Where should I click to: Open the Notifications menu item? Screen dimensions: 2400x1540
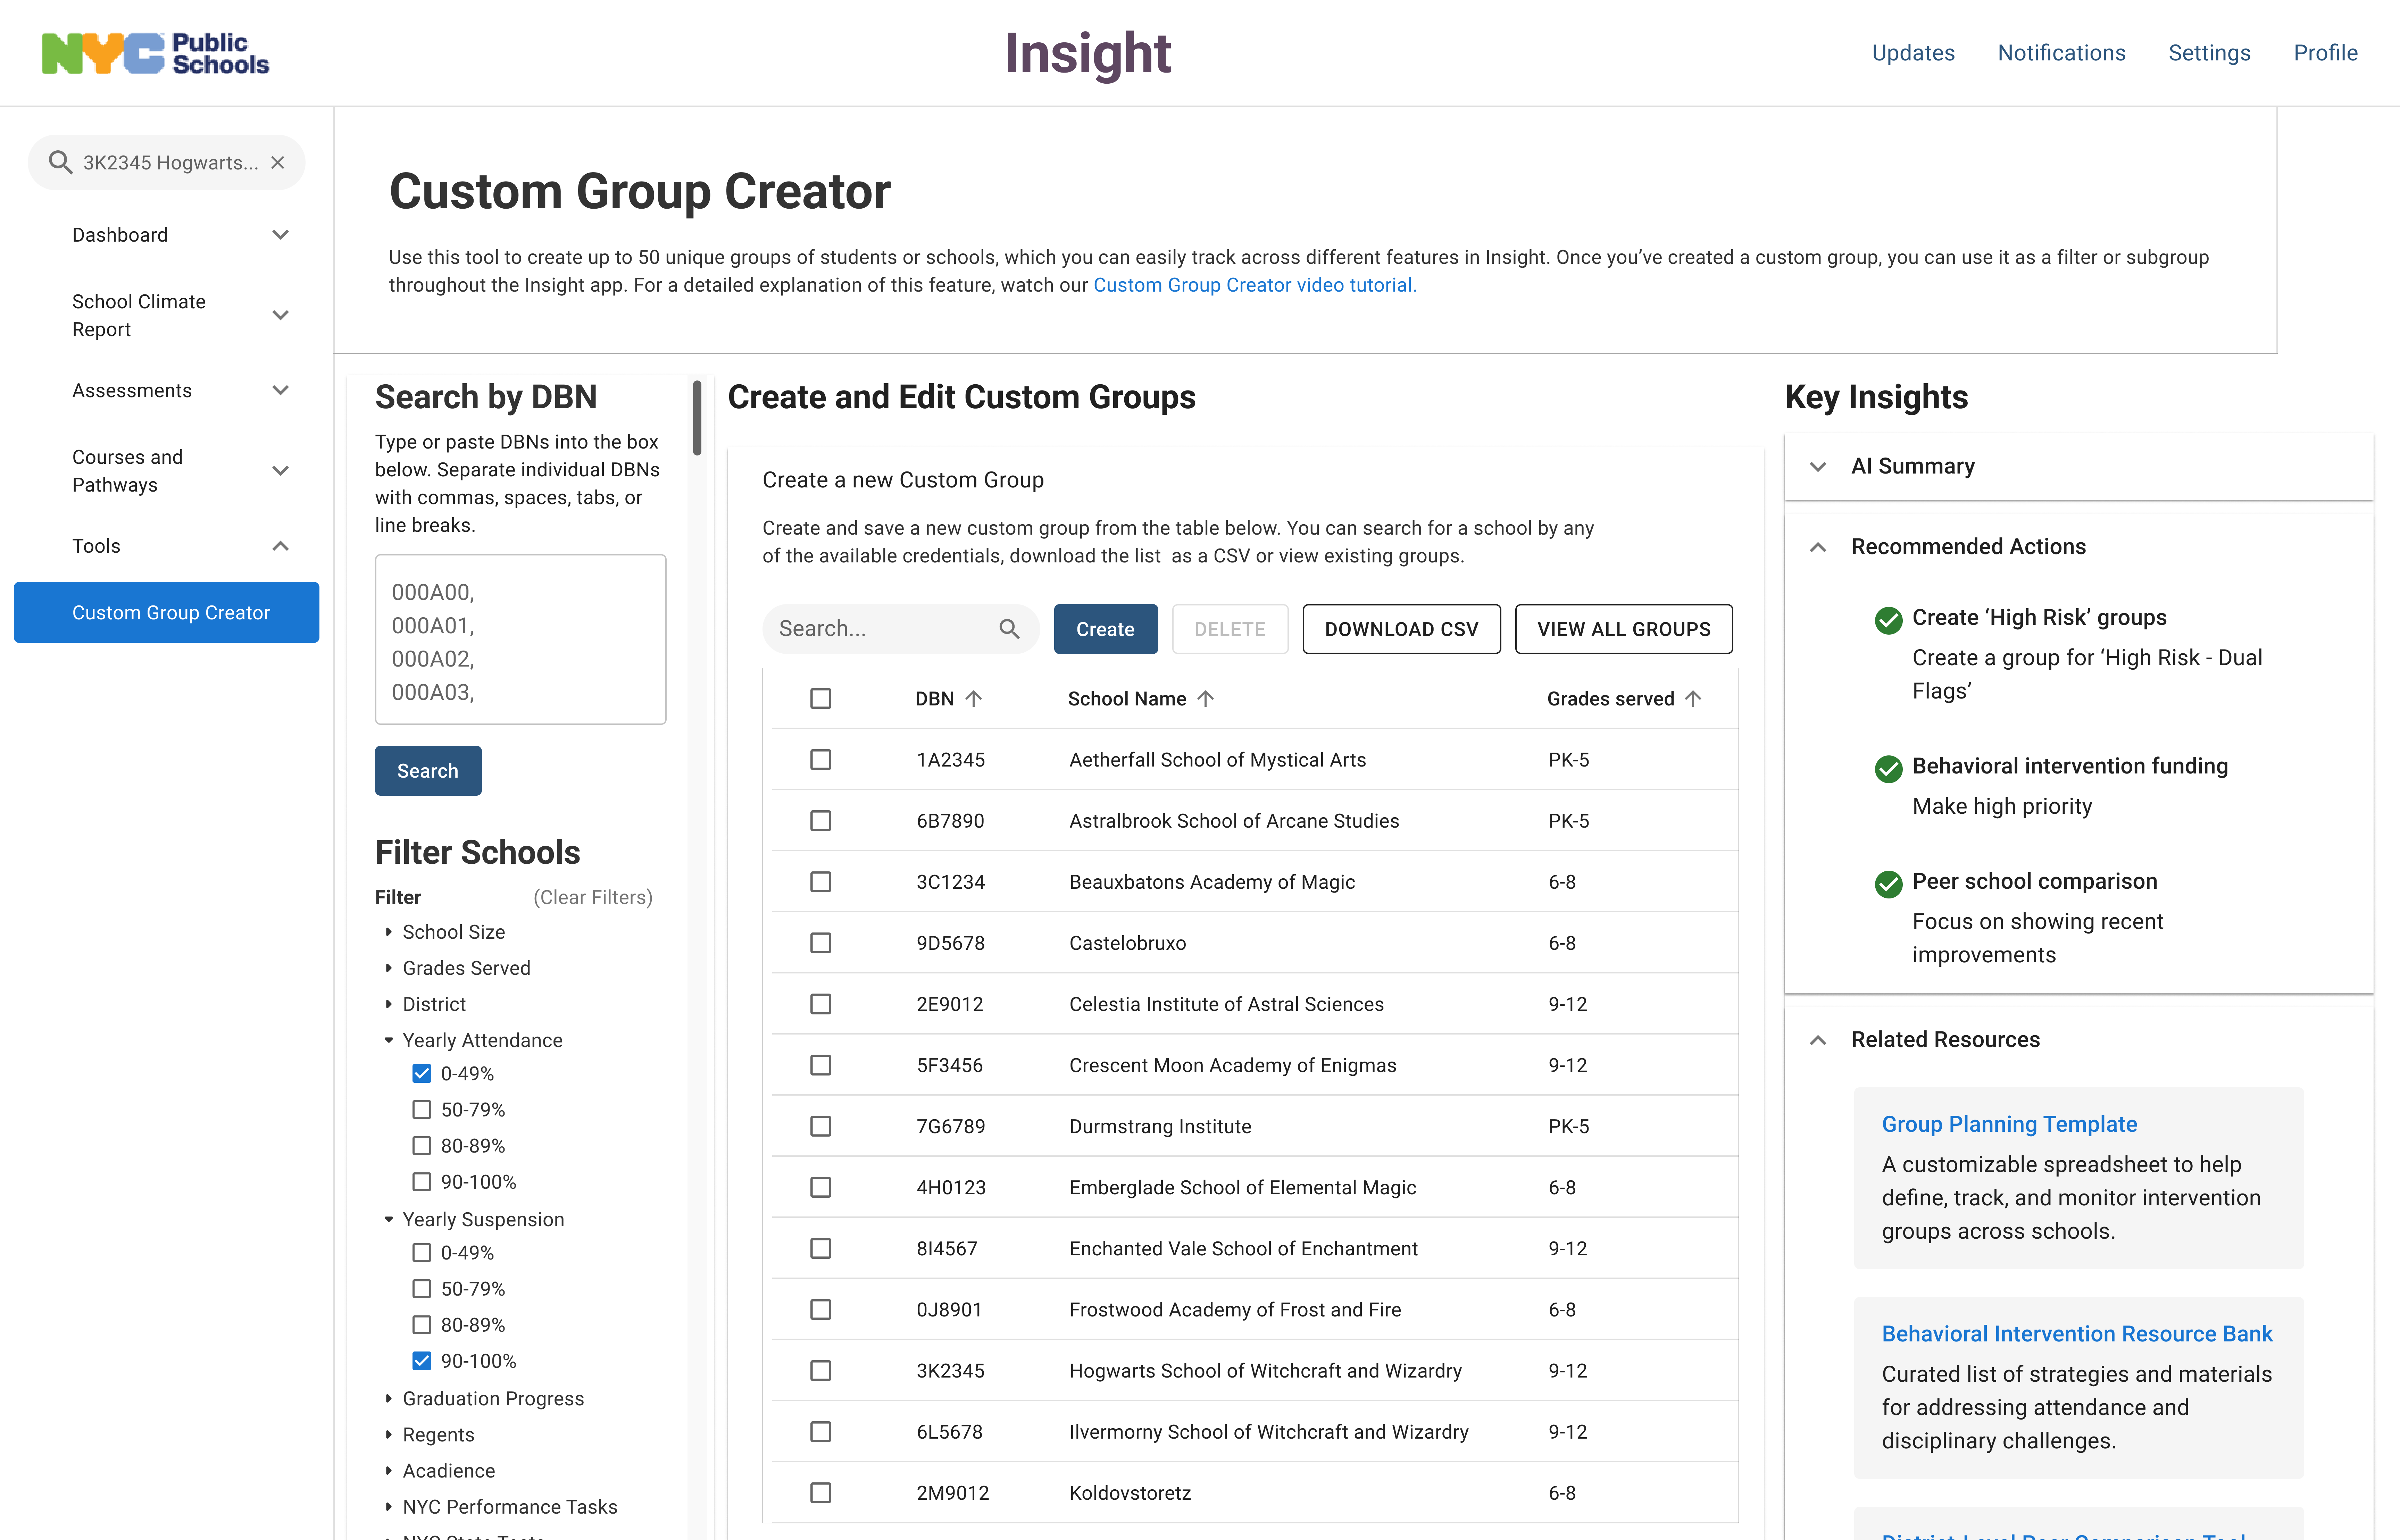tap(2061, 53)
